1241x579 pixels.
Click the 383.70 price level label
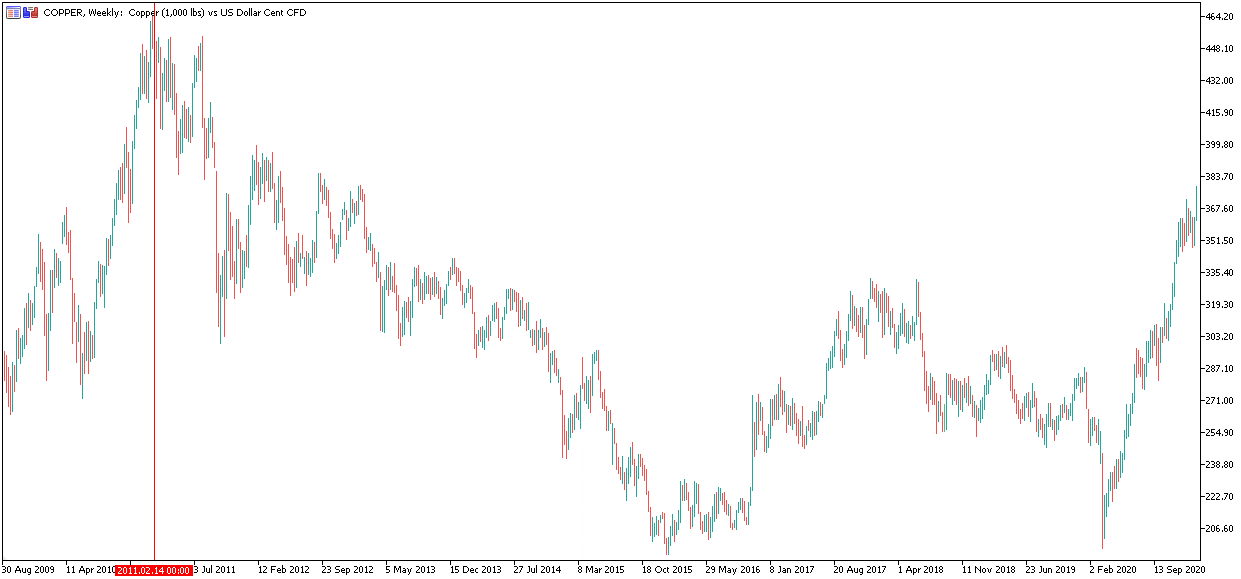[x=1221, y=177]
